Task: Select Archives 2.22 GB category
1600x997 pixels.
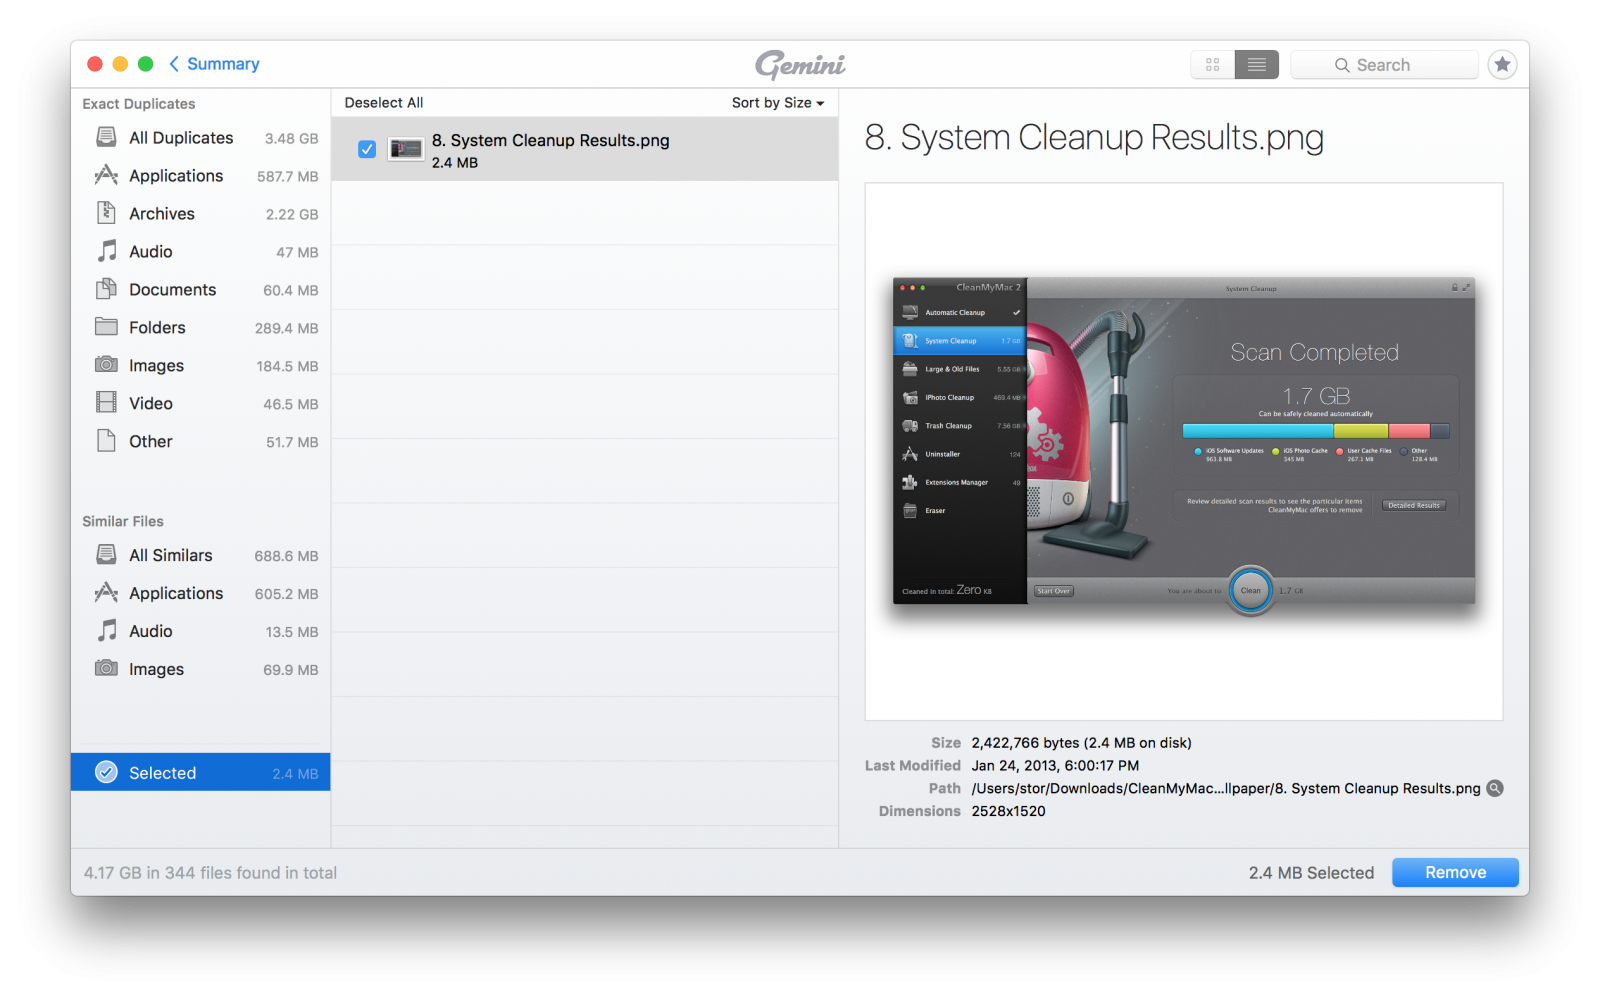Action: pyautogui.click(x=201, y=214)
